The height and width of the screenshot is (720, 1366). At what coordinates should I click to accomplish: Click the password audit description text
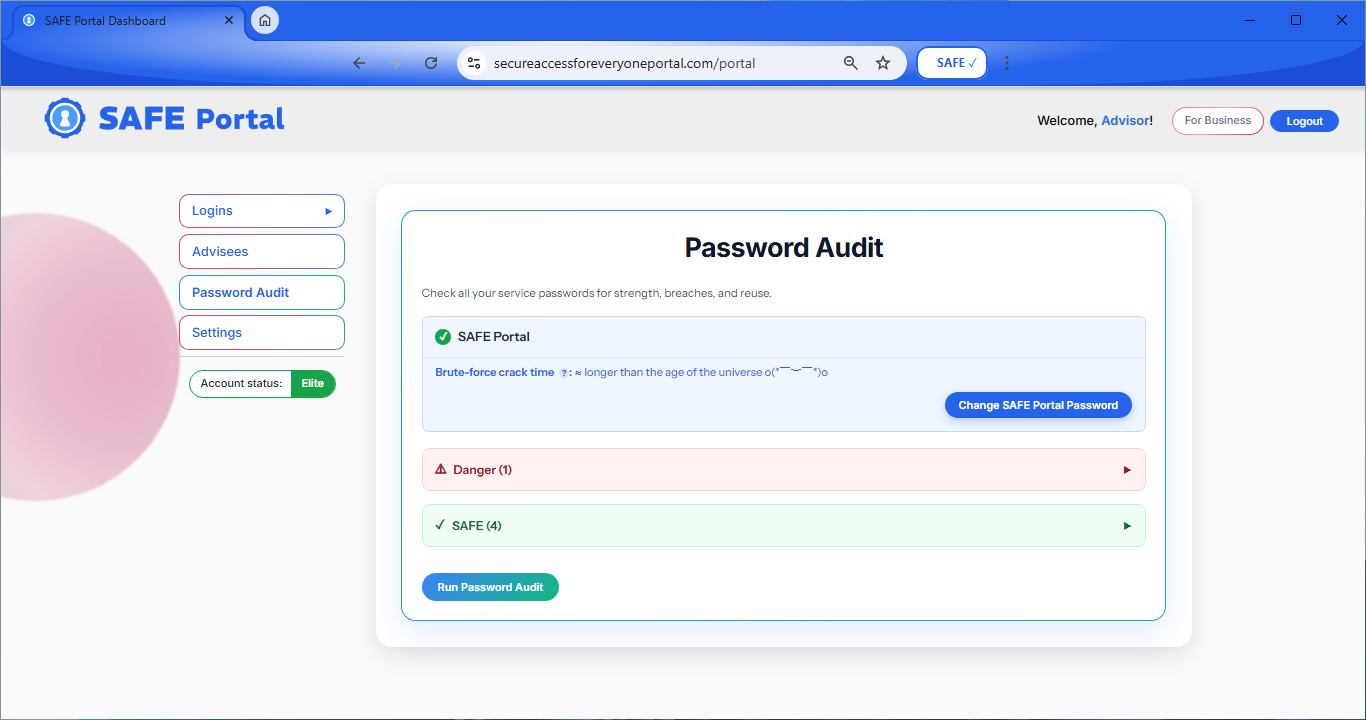[597, 294]
